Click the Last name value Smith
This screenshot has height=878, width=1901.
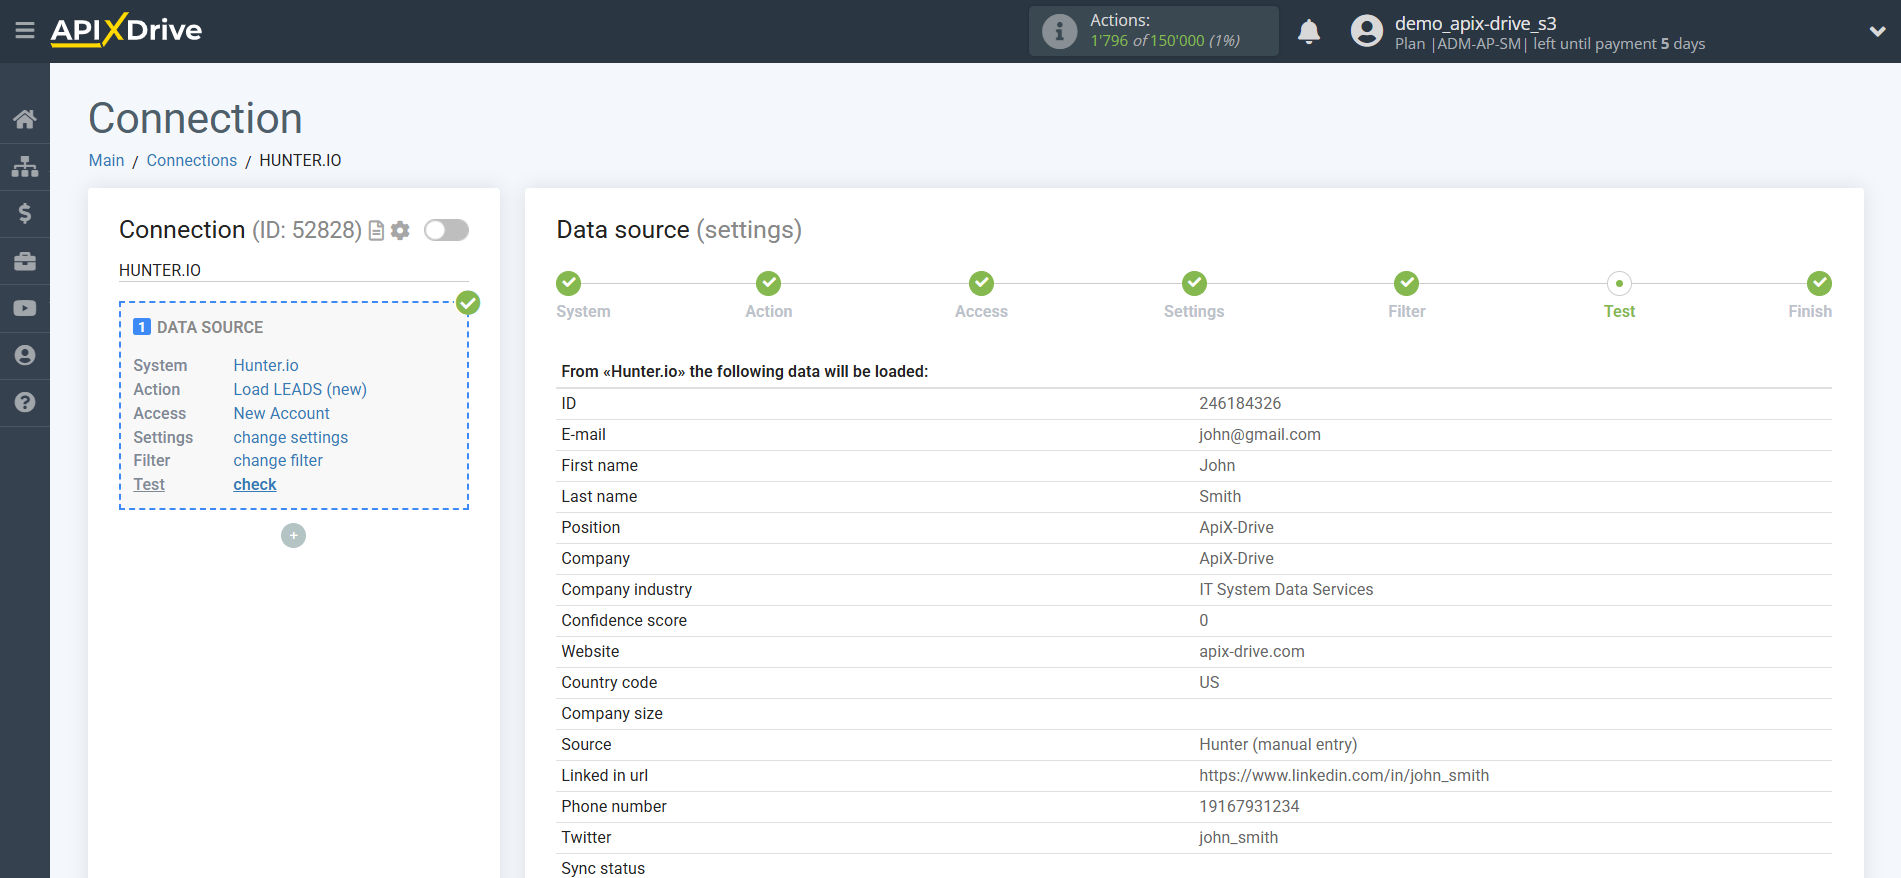point(1220,496)
